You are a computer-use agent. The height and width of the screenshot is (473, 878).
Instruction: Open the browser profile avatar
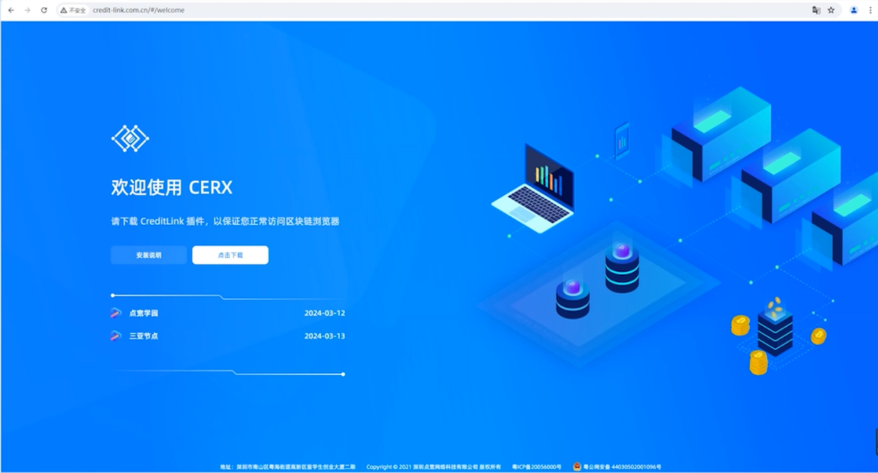(854, 10)
